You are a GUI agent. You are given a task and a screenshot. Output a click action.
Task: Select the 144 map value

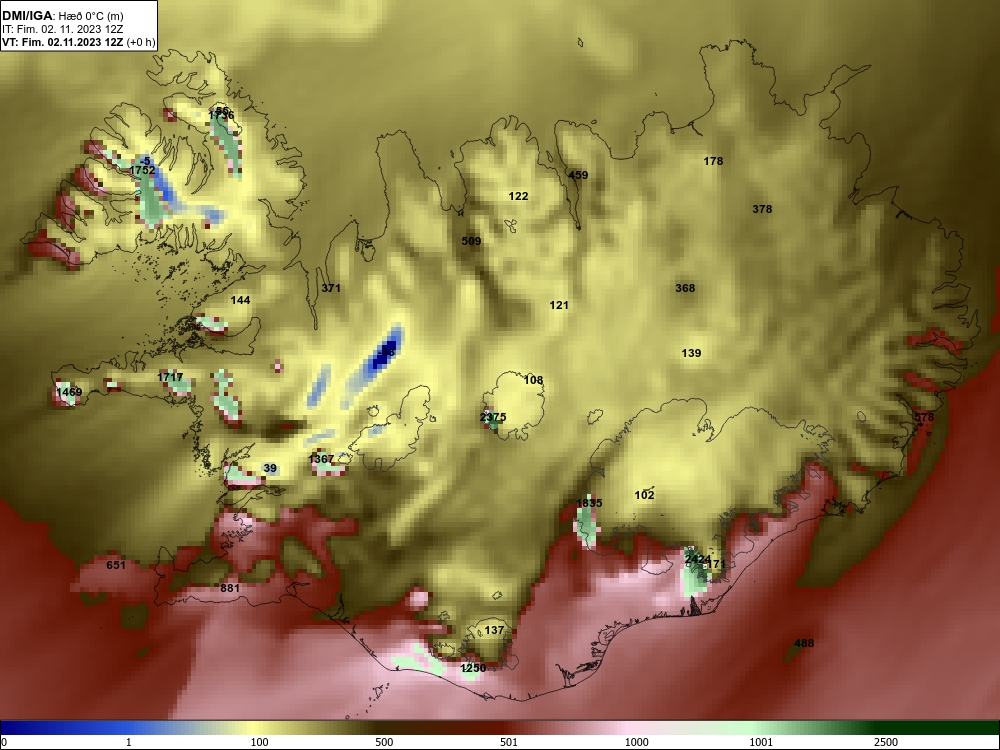(240, 300)
